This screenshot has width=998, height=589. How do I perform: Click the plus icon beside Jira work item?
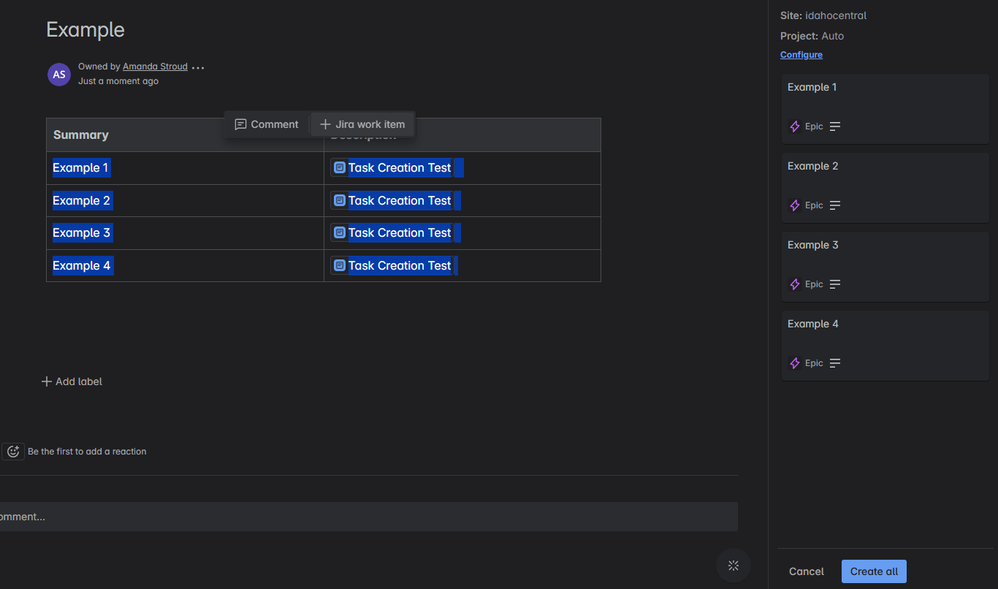[325, 124]
